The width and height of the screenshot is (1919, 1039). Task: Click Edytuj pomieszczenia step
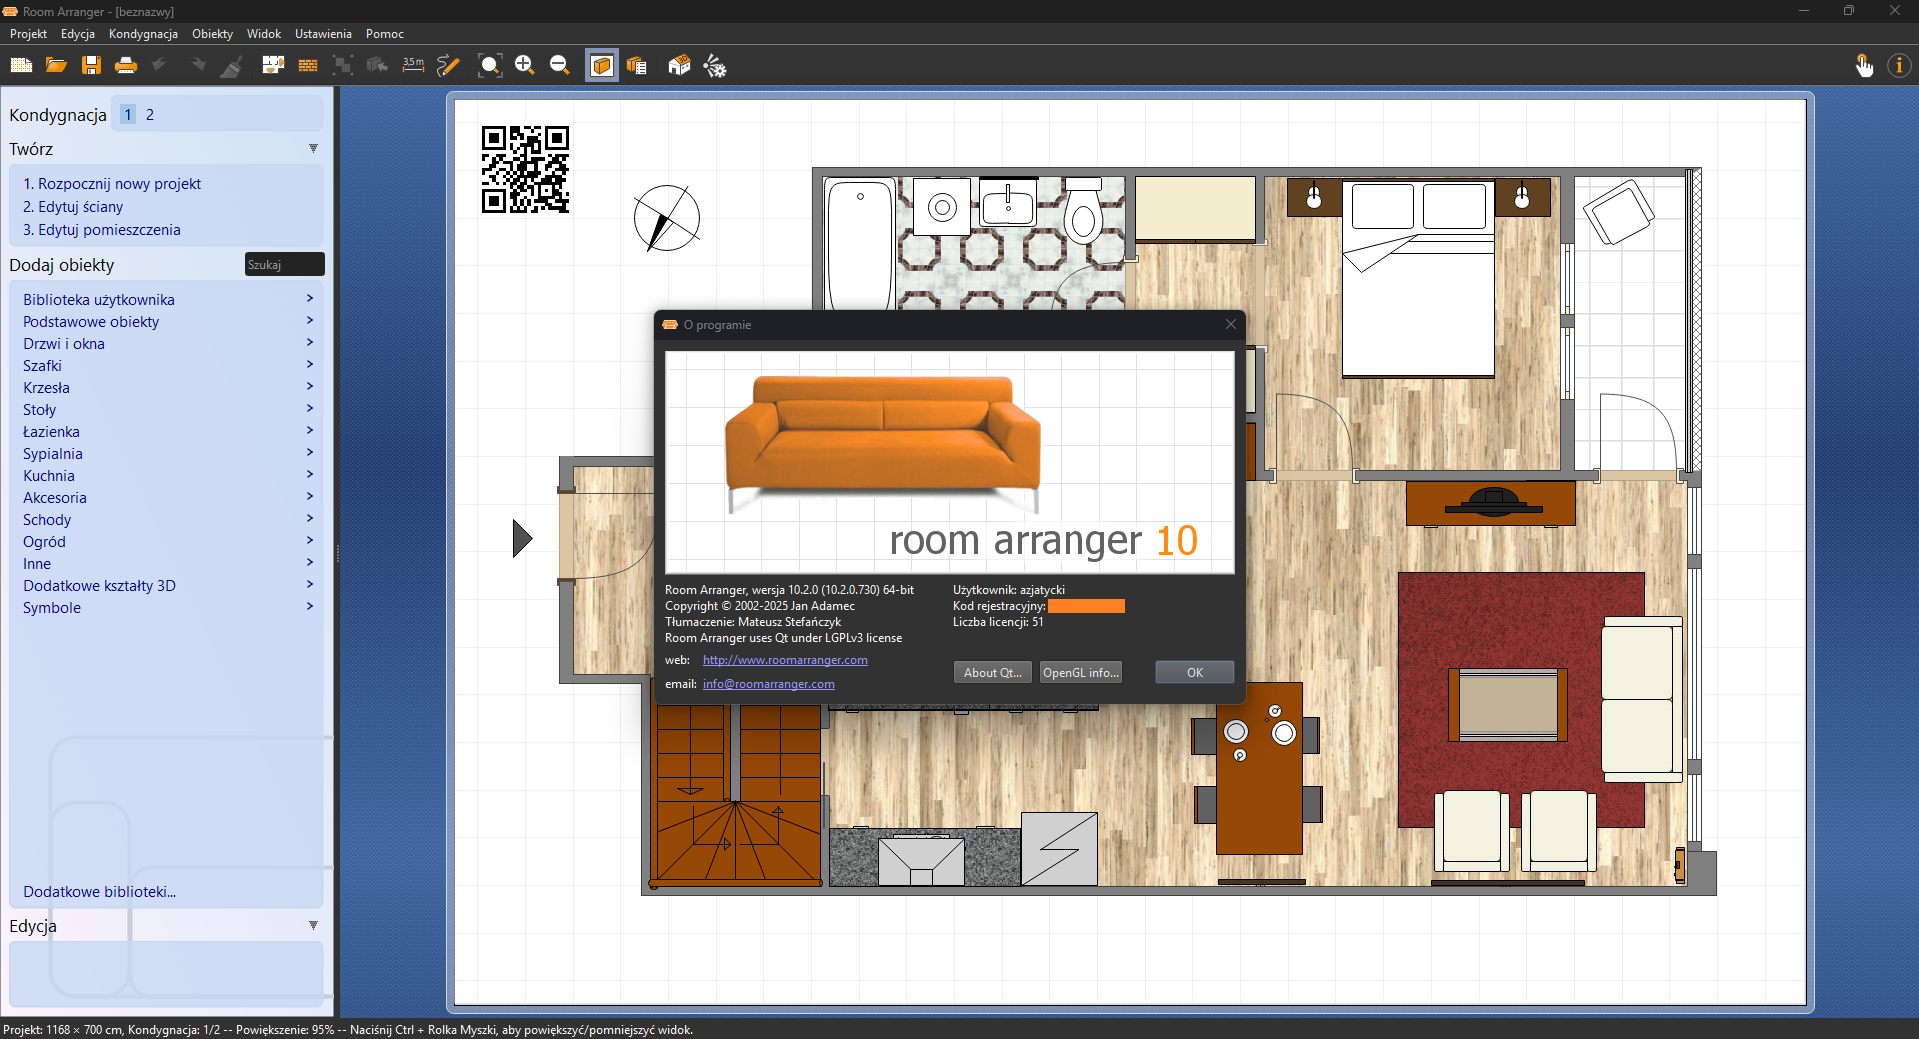[x=102, y=230]
